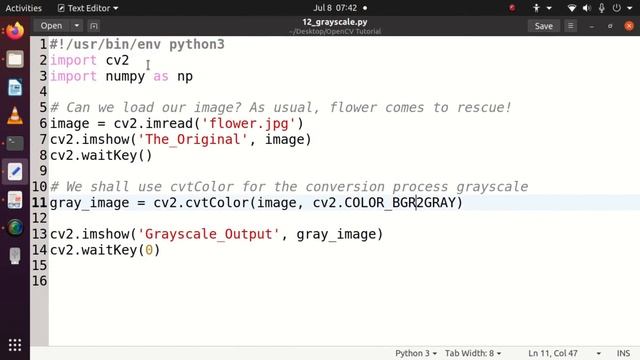The height and width of the screenshot is (360, 640).
Task: Click 'numpy' on line 3
Action: coord(125,77)
